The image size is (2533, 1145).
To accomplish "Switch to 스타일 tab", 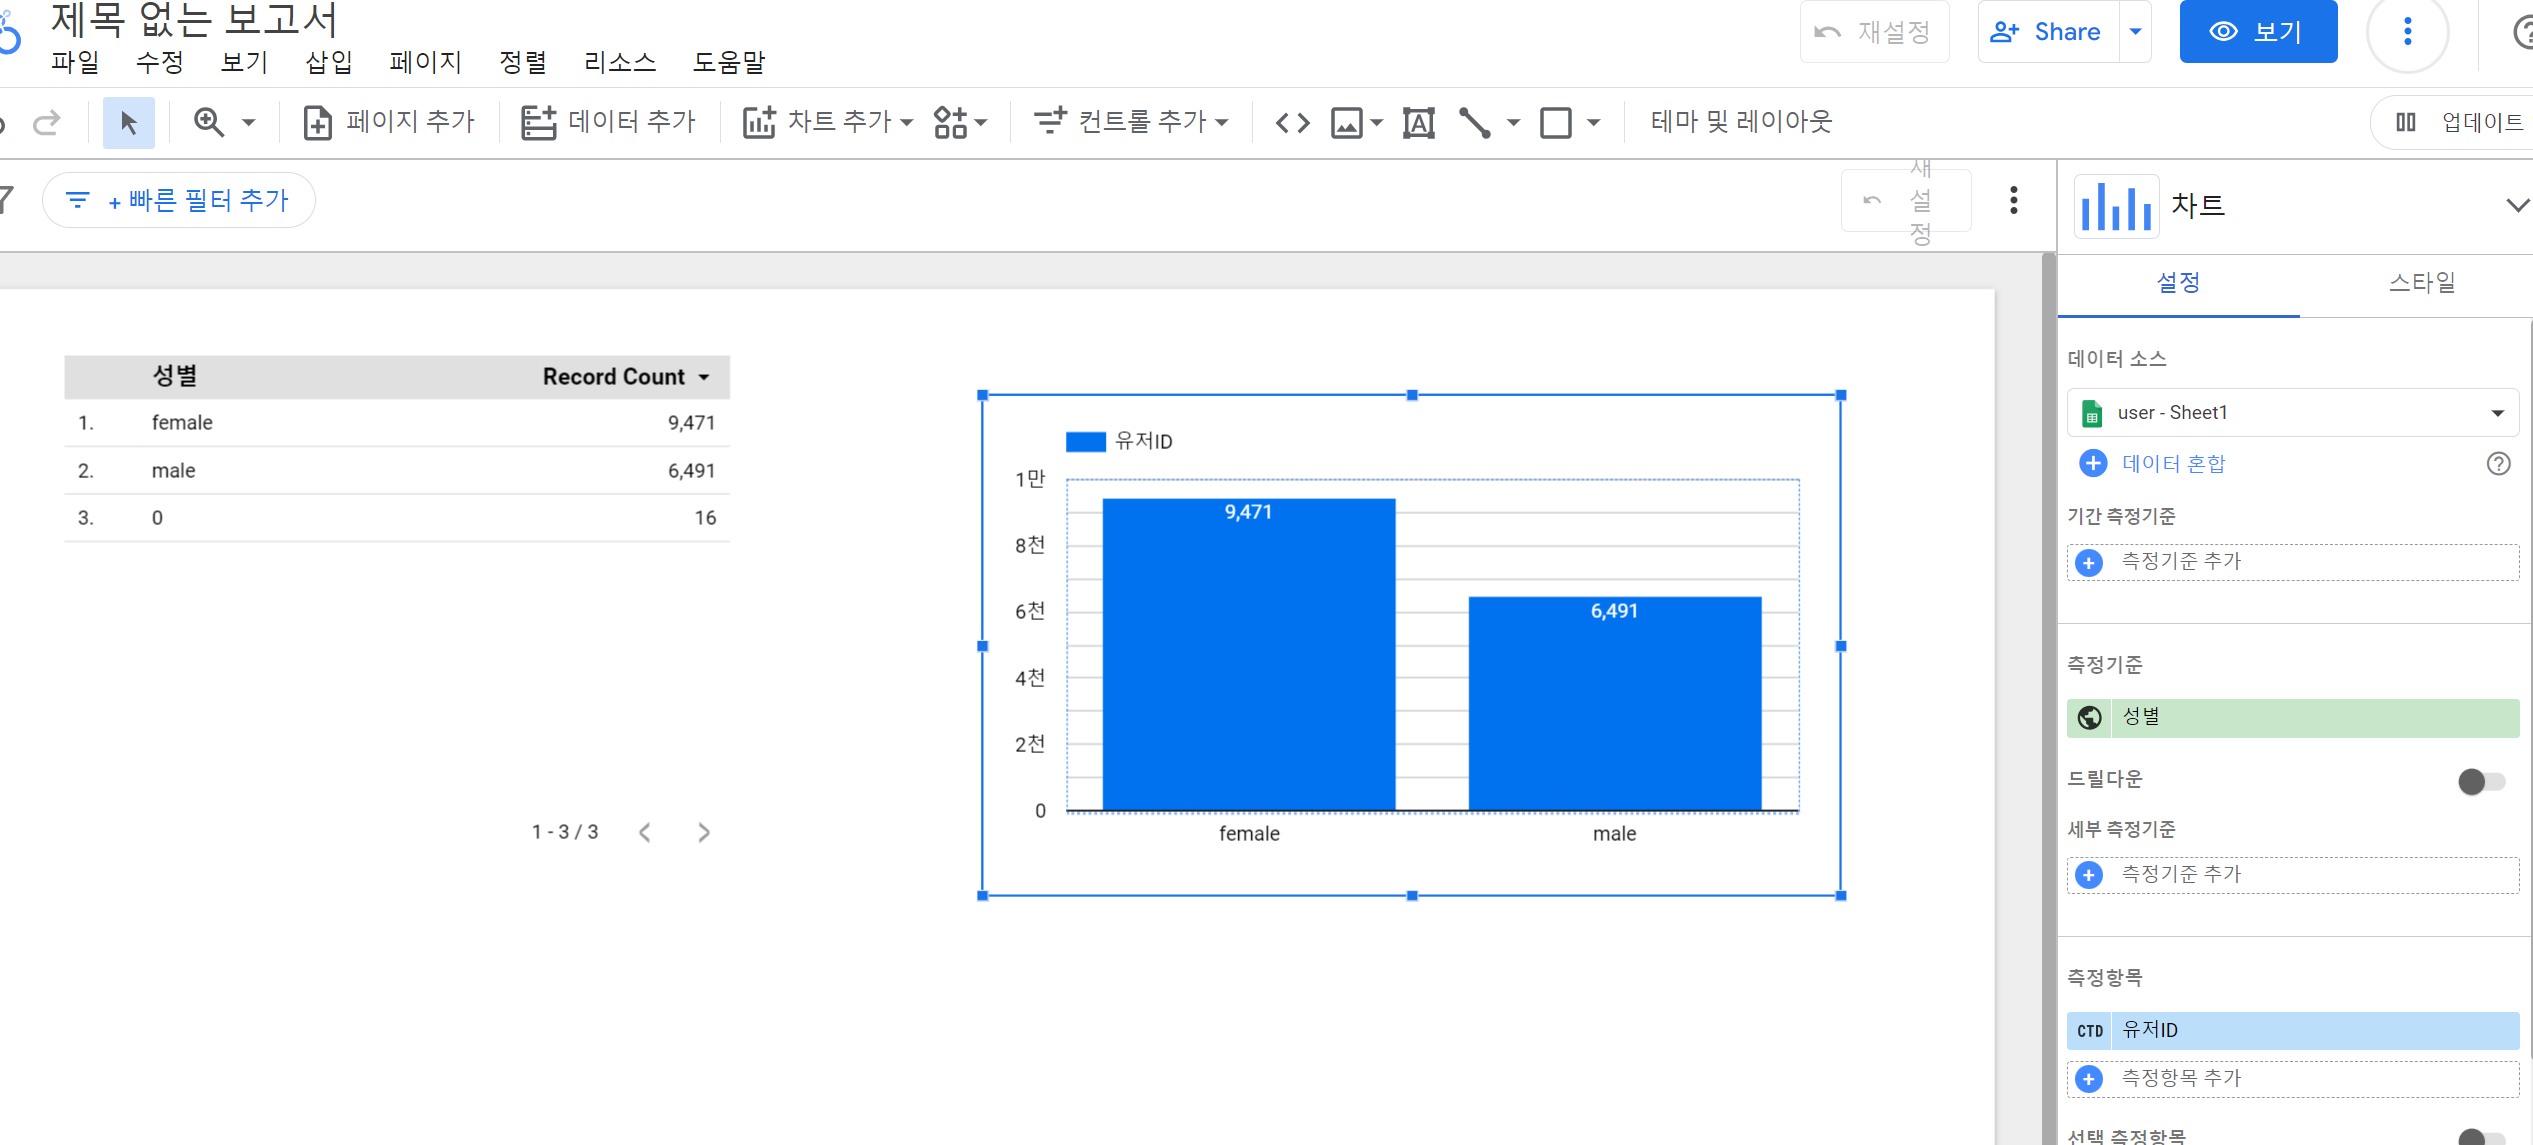I will click(2421, 283).
